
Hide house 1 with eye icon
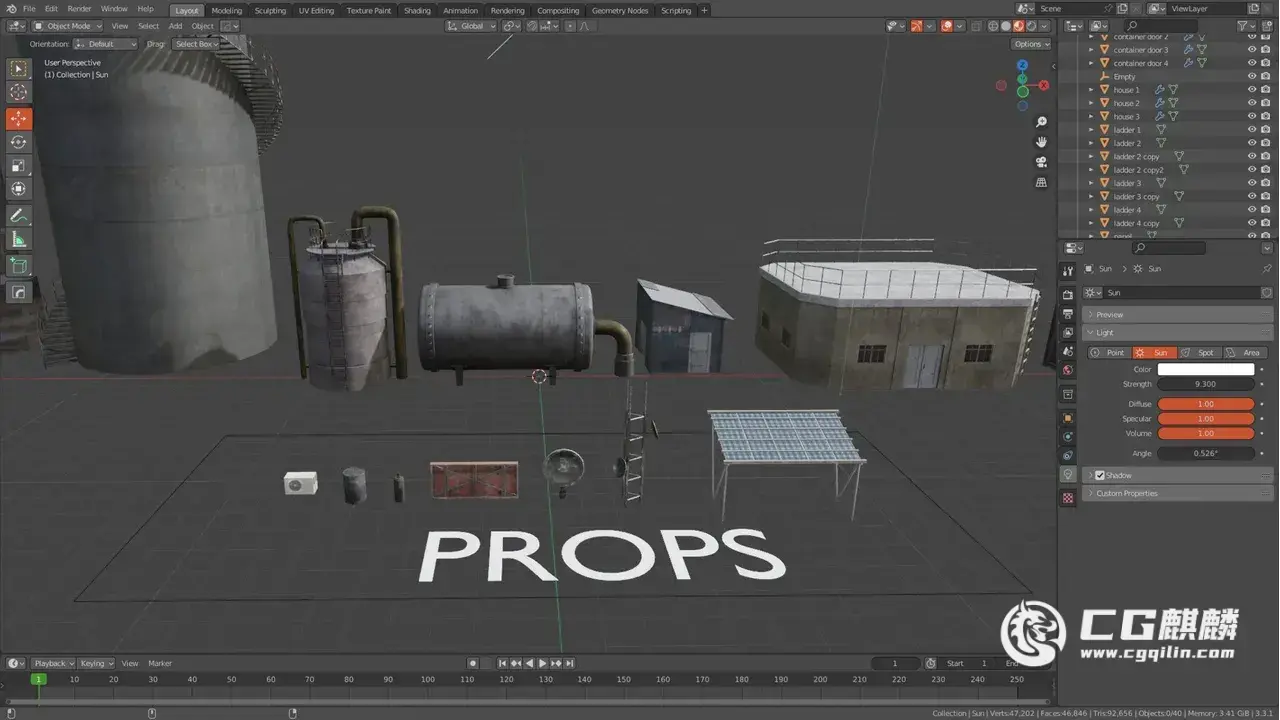tap(1251, 89)
